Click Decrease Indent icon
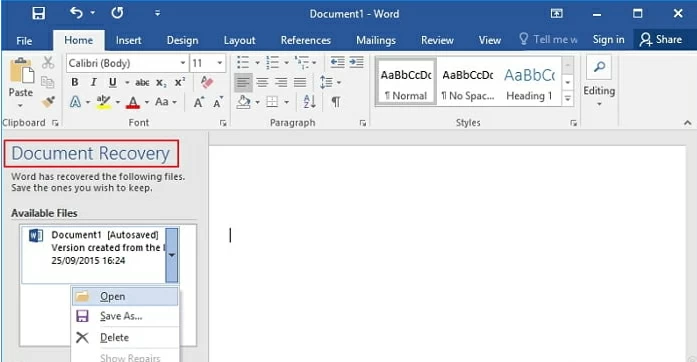Screen dimensions: 697x362 coord(337,62)
